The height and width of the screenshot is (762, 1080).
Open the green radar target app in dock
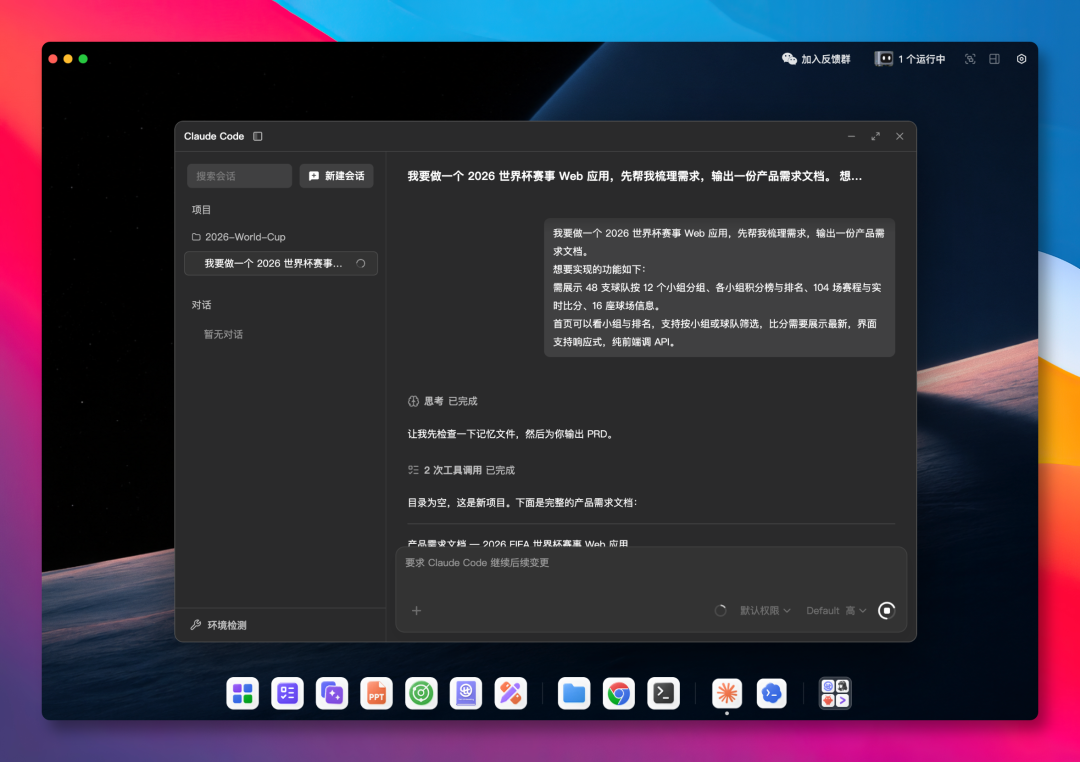click(421, 693)
